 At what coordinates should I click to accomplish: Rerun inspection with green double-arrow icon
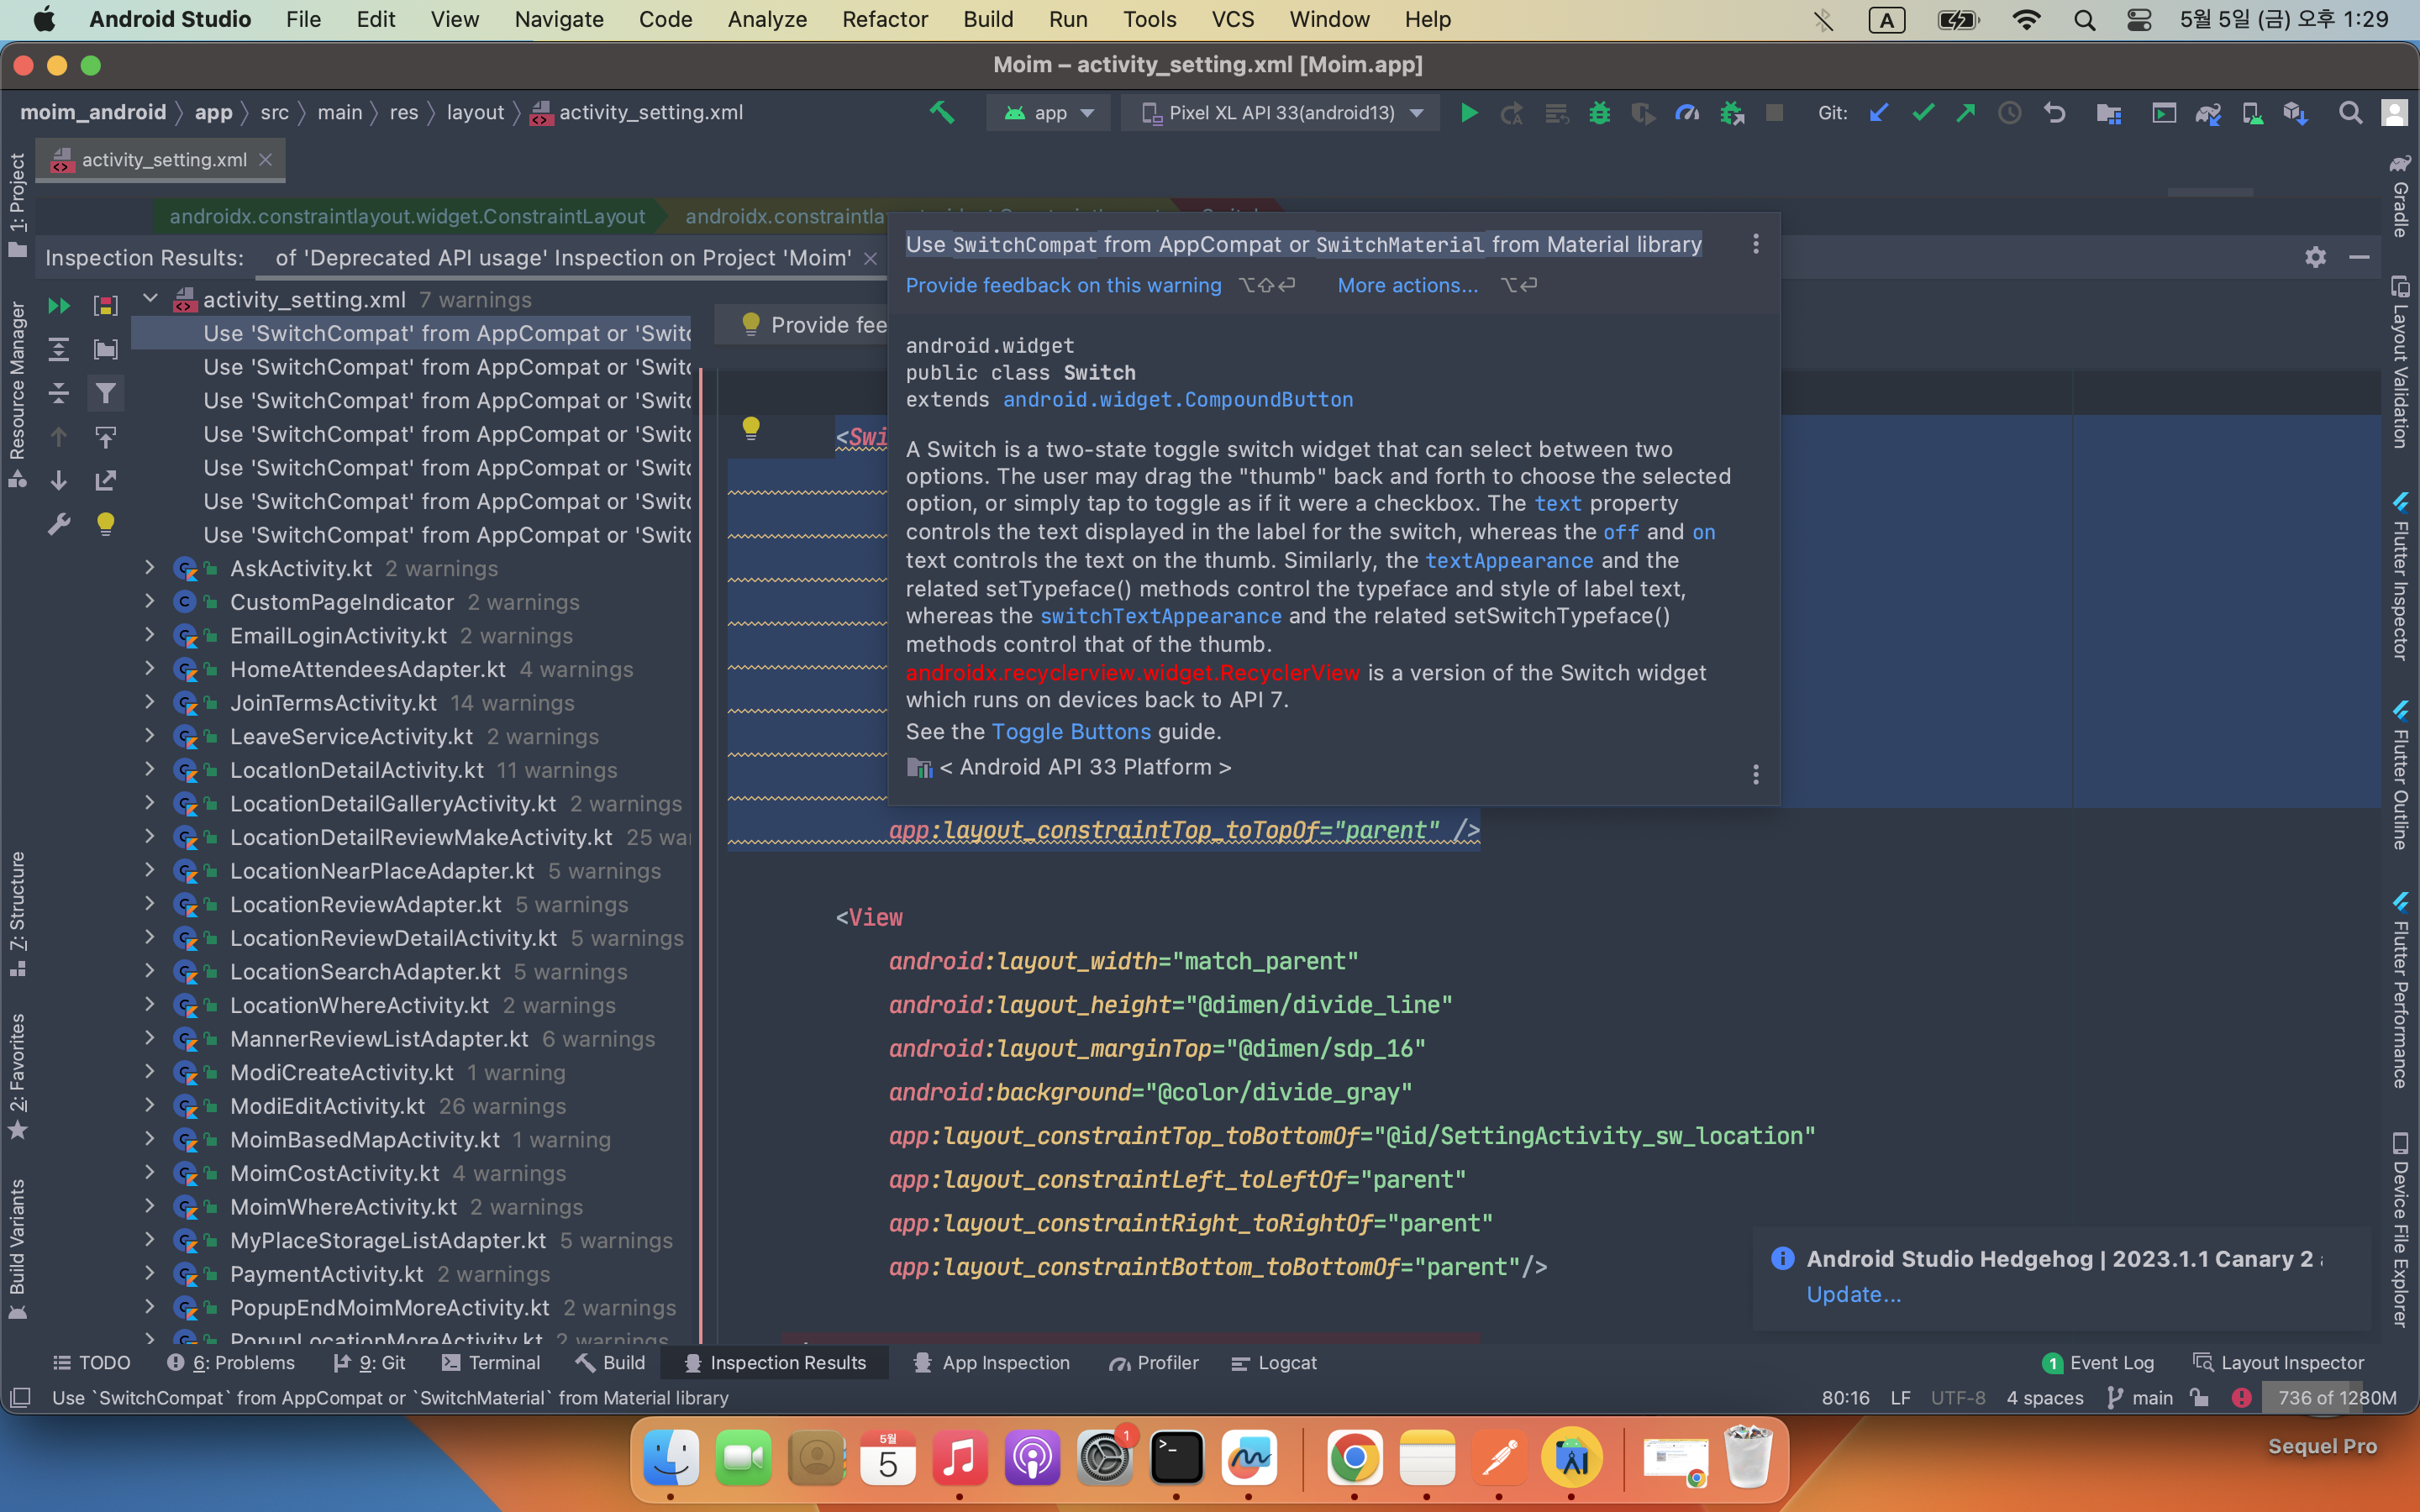click(x=59, y=305)
